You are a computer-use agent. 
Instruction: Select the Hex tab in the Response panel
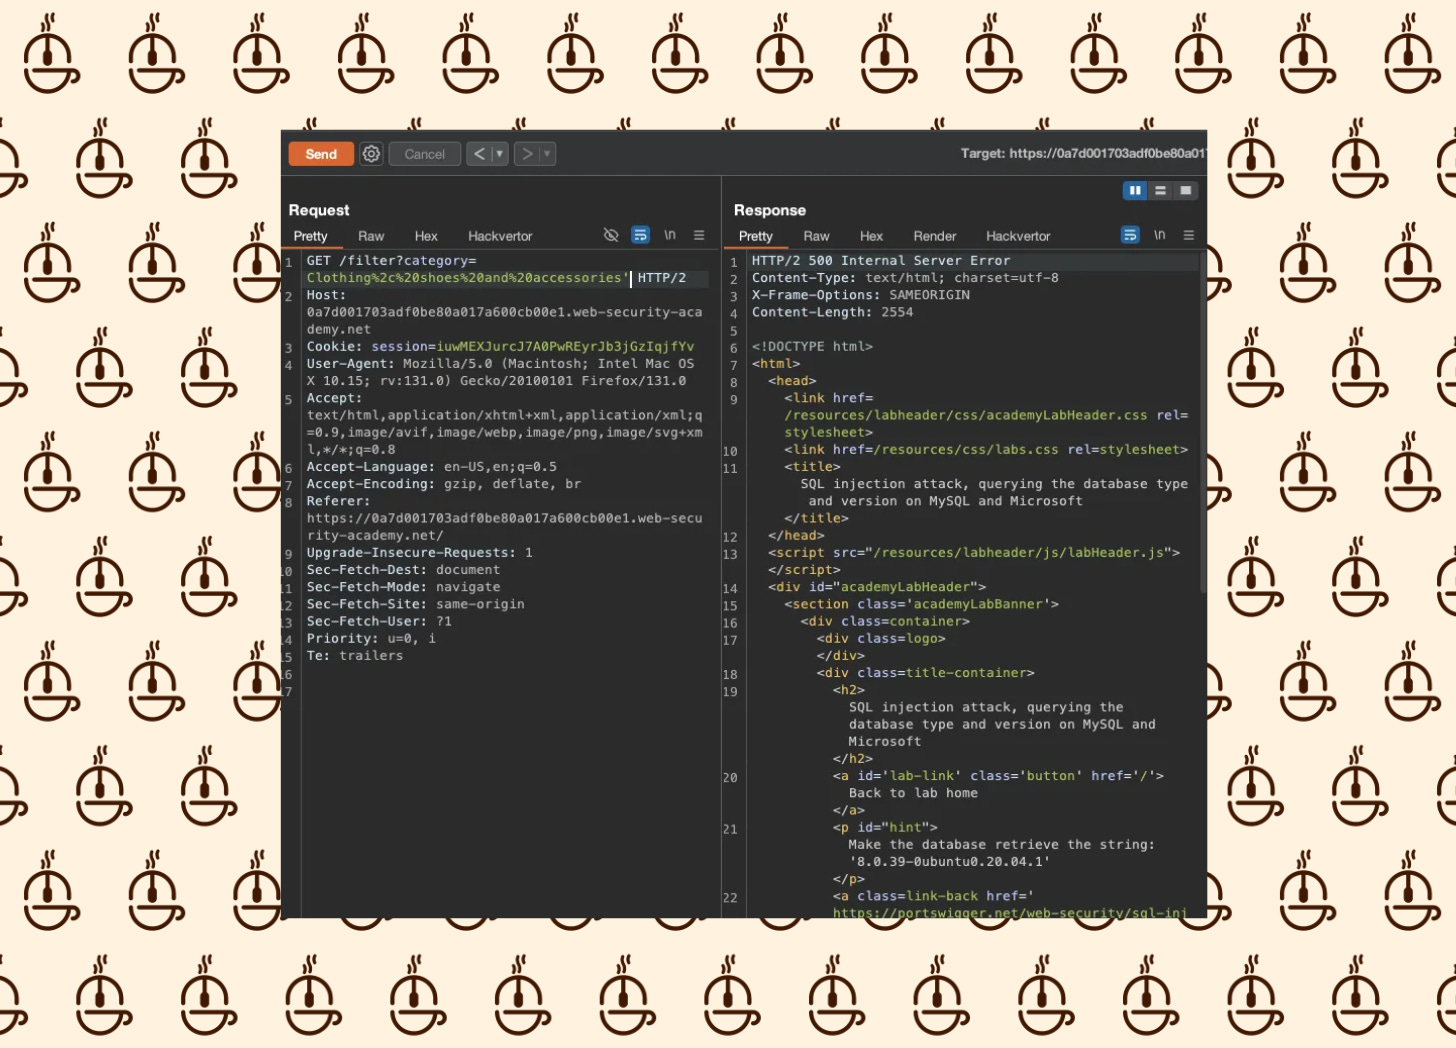pos(871,236)
